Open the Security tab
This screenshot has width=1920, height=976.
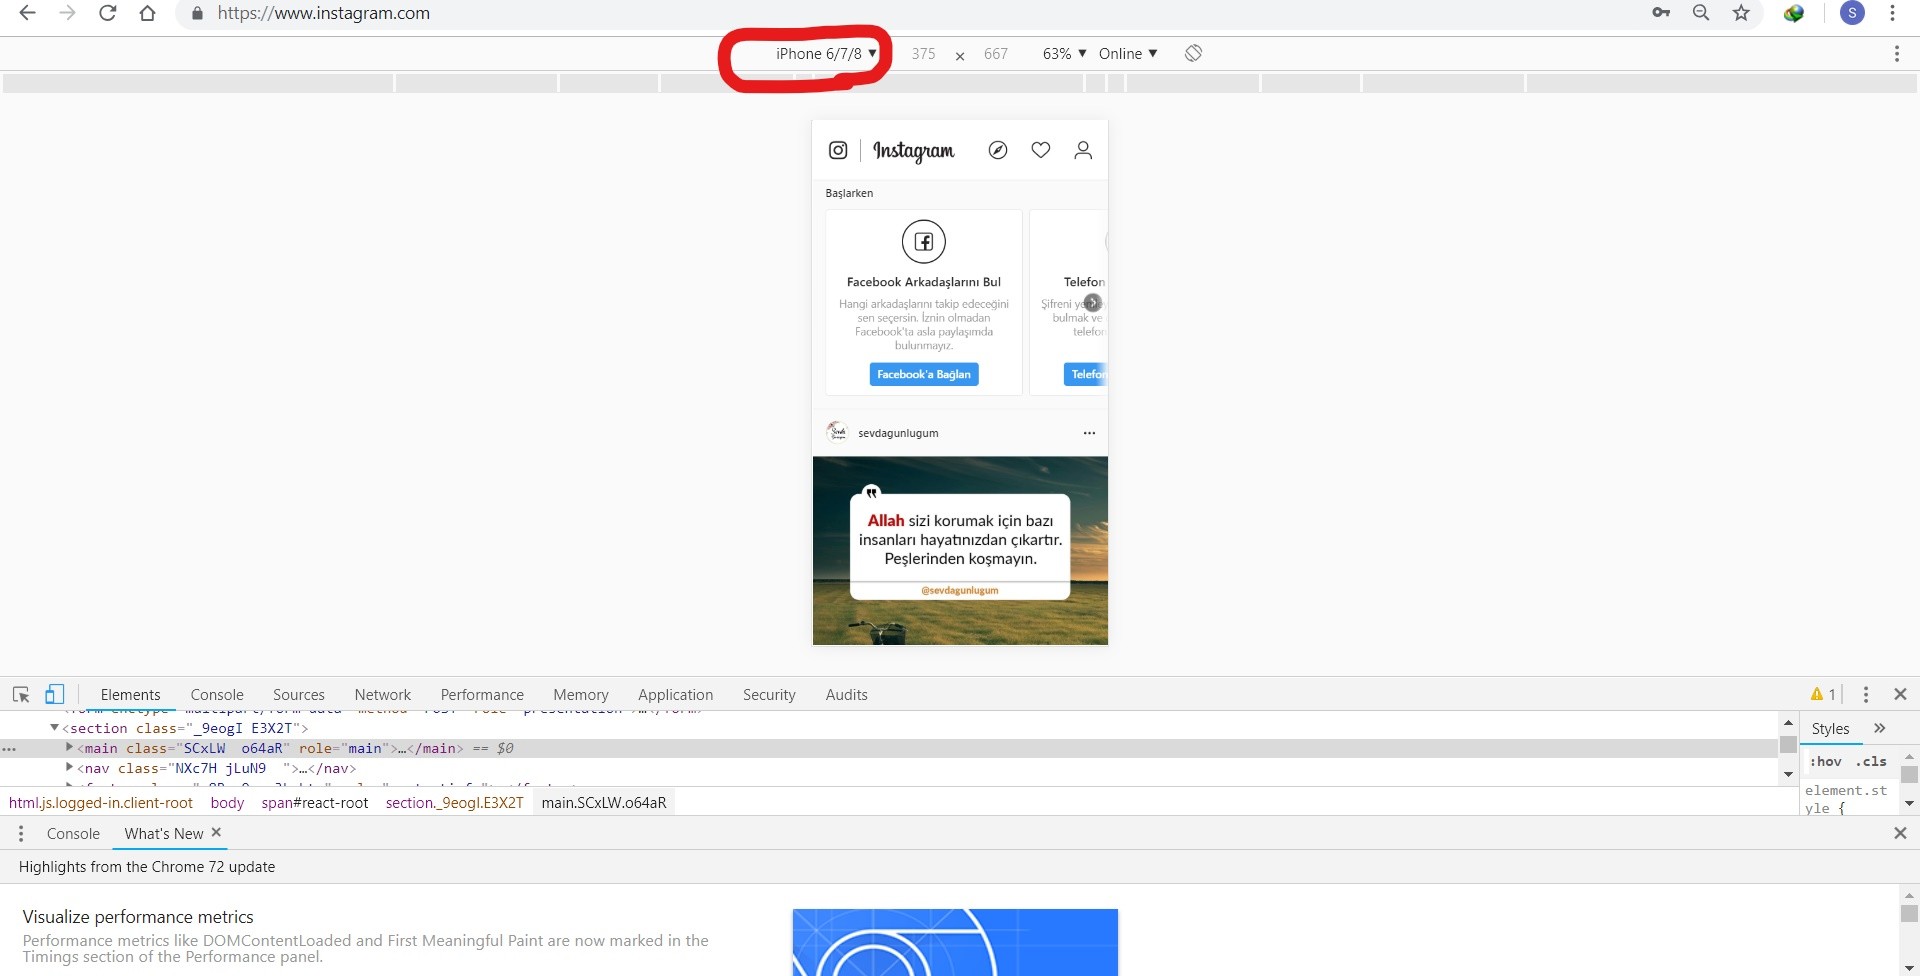pyautogui.click(x=769, y=695)
